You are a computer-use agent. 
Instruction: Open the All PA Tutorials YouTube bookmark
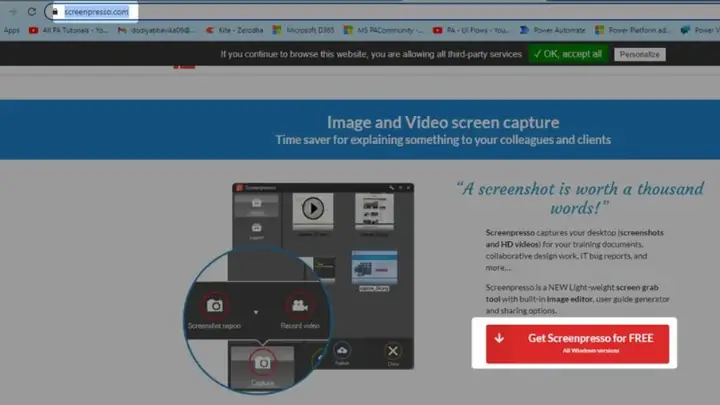[68, 30]
